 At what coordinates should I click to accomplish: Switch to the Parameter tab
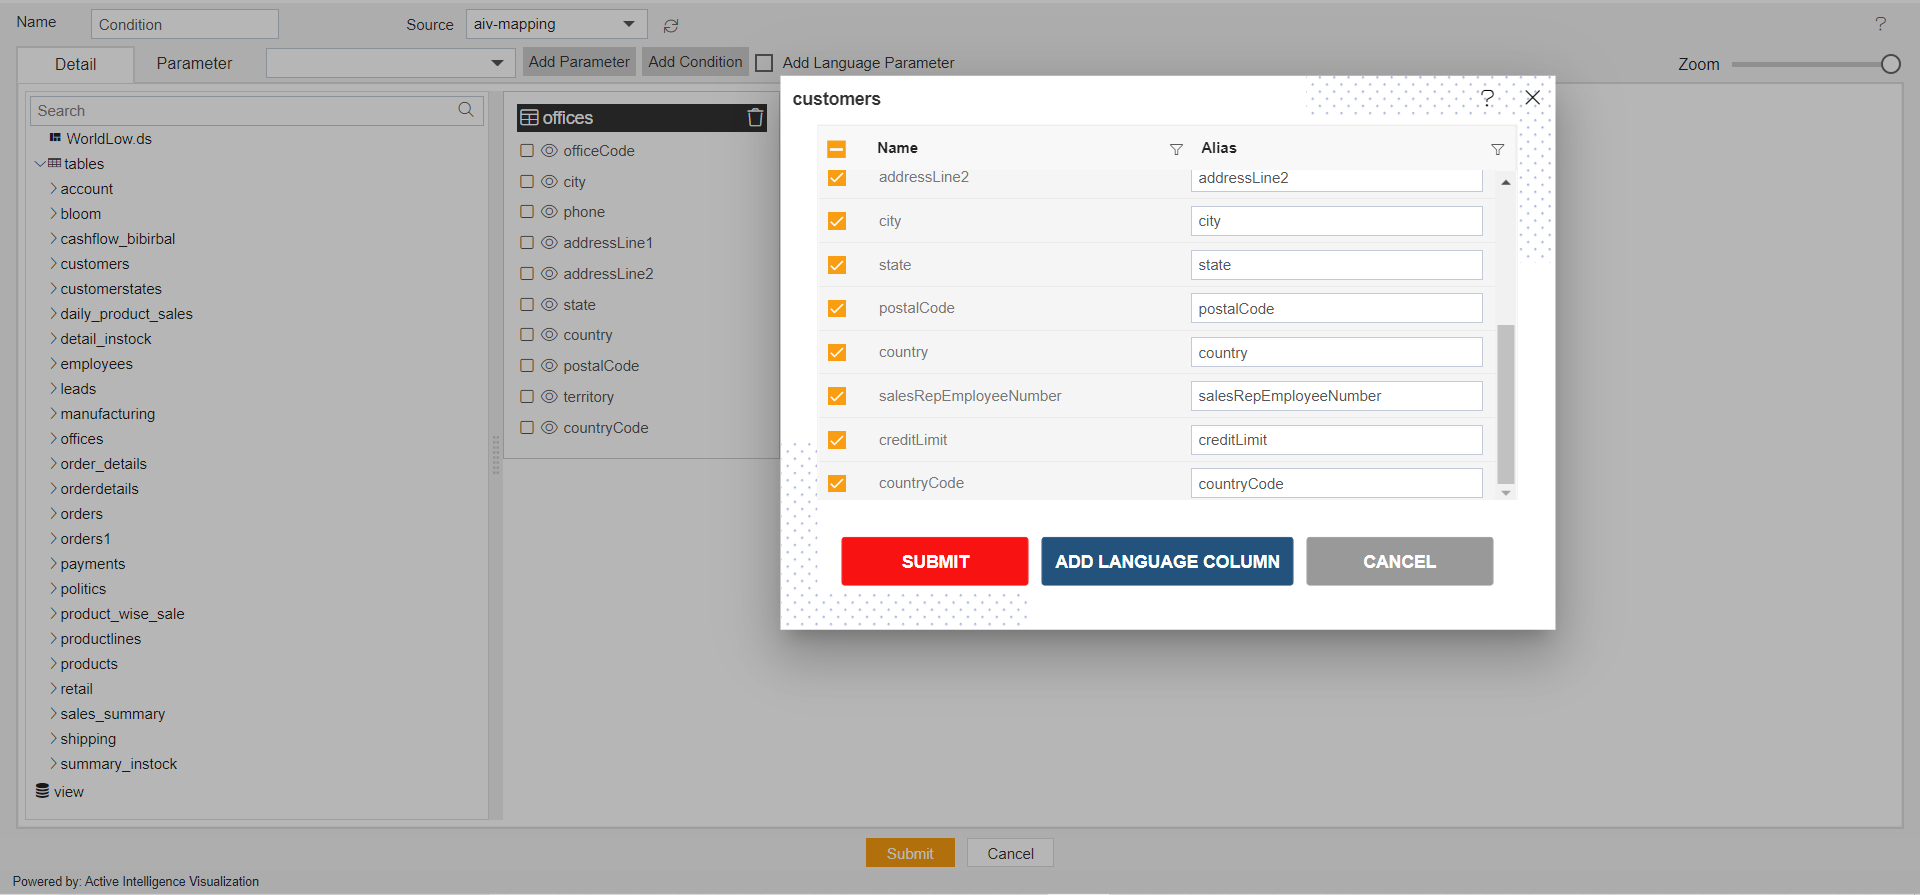click(194, 63)
